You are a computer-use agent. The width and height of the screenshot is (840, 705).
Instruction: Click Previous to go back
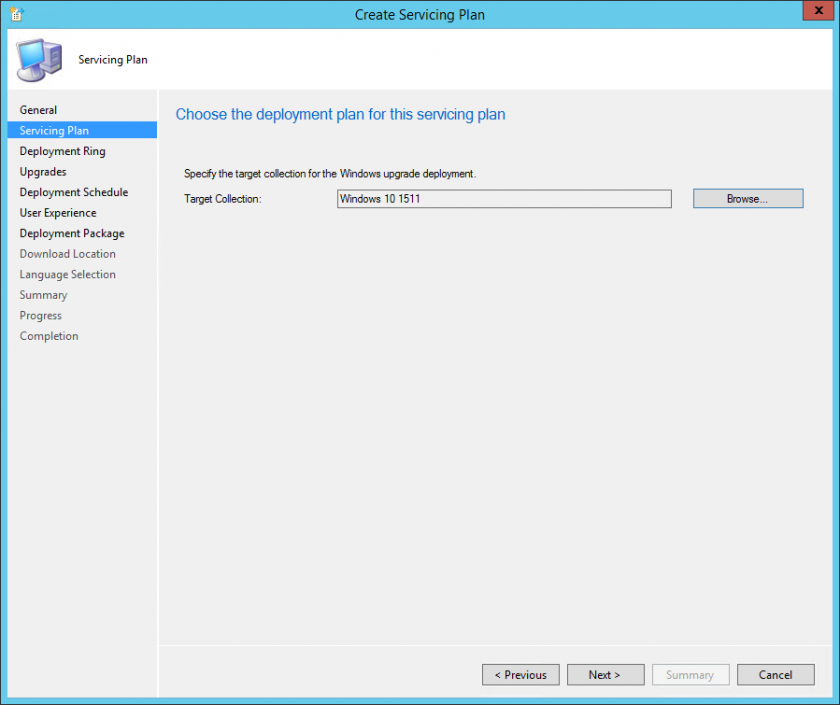[520, 674]
